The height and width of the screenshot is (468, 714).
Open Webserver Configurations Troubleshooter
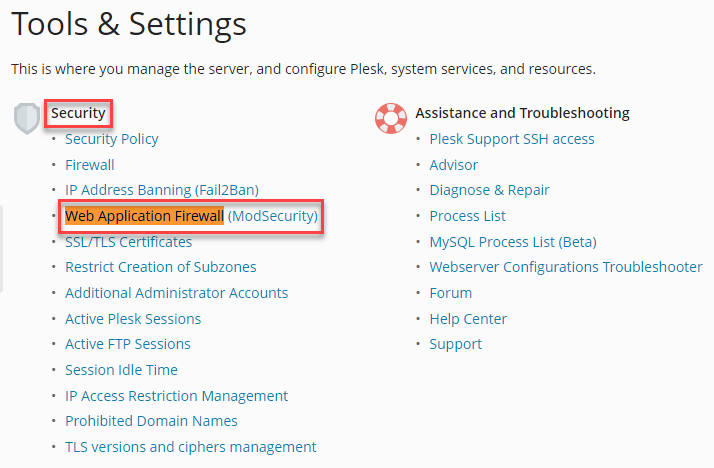pos(566,267)
